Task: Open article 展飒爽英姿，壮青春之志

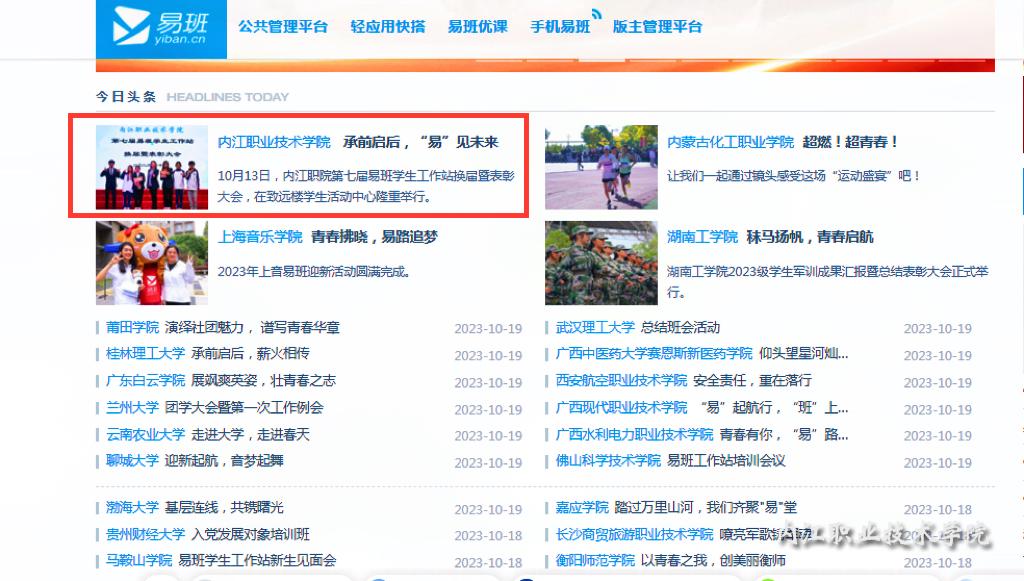Action: 263,381
